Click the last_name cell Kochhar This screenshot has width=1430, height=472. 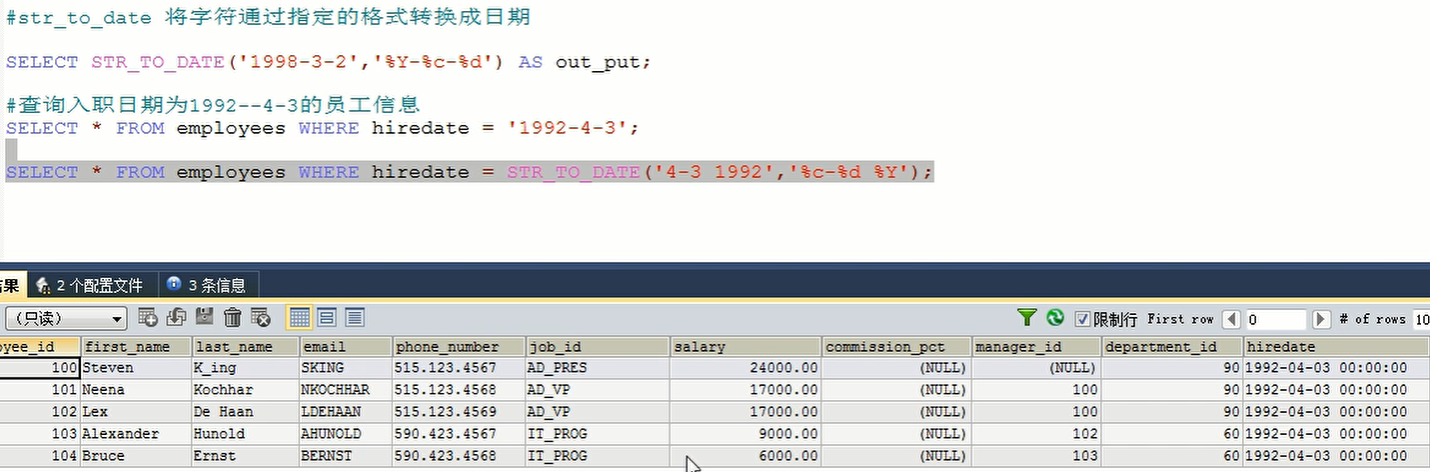[x=245, y=389]
